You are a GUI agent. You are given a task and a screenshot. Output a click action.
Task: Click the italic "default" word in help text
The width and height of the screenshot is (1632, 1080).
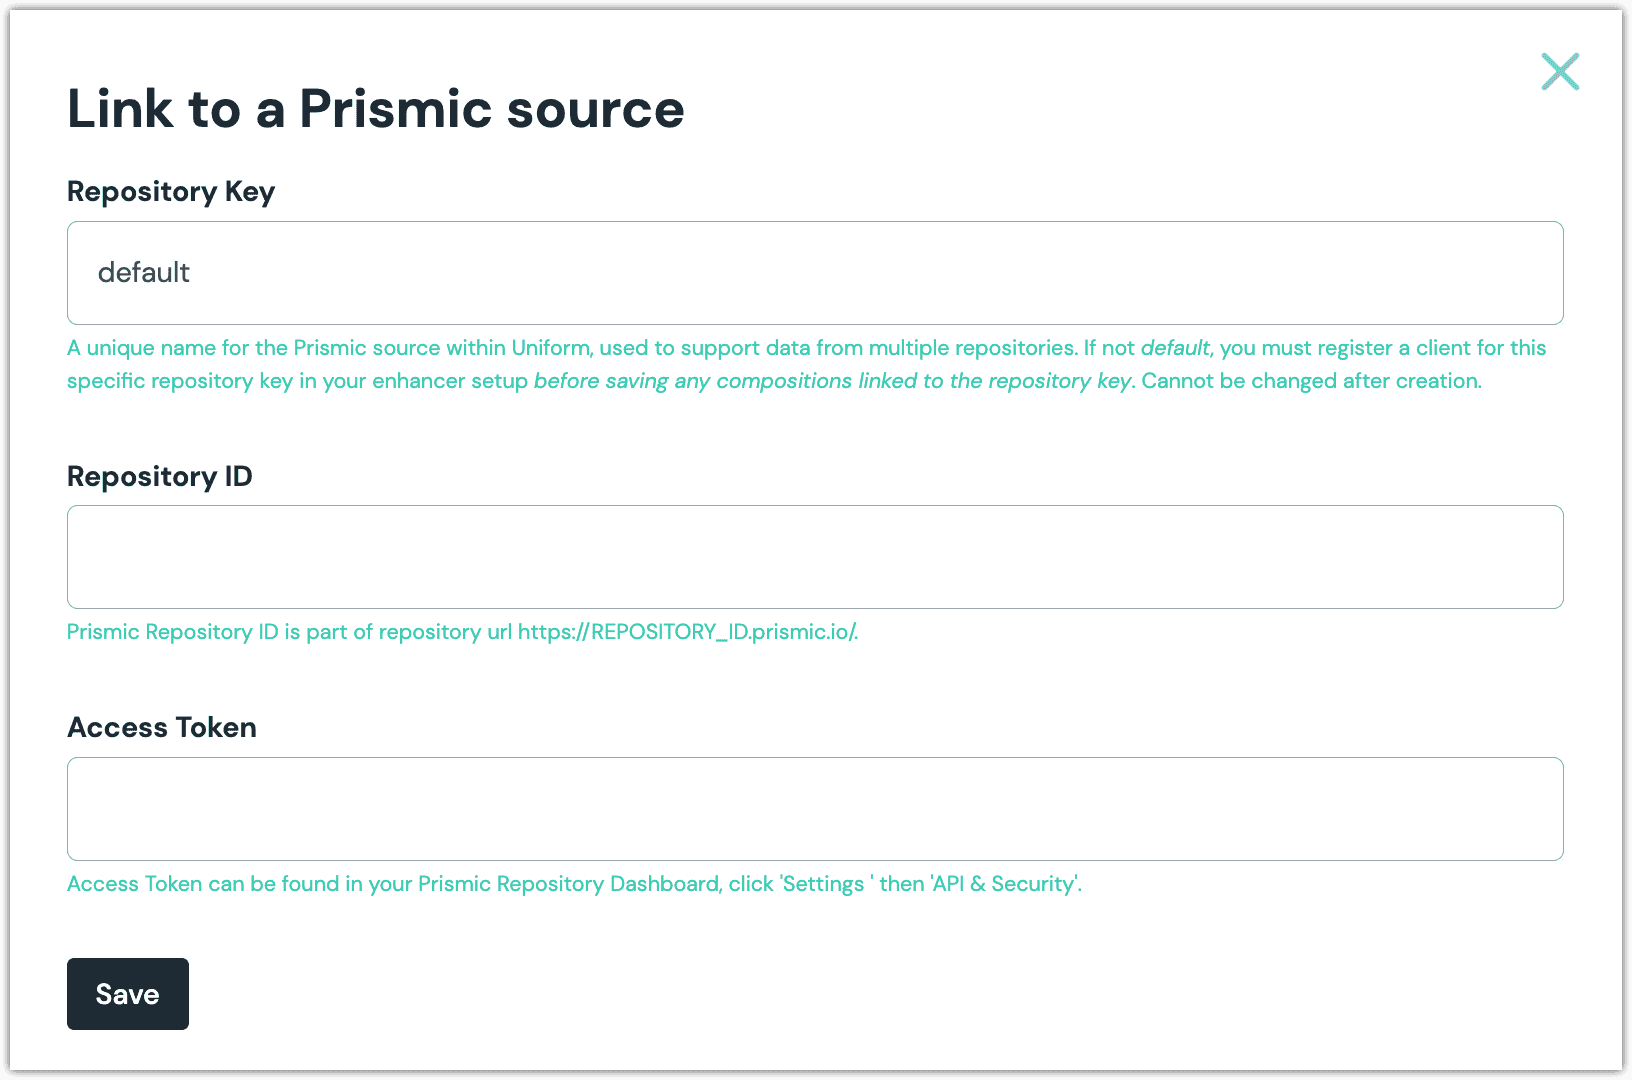pos(1175,348)
